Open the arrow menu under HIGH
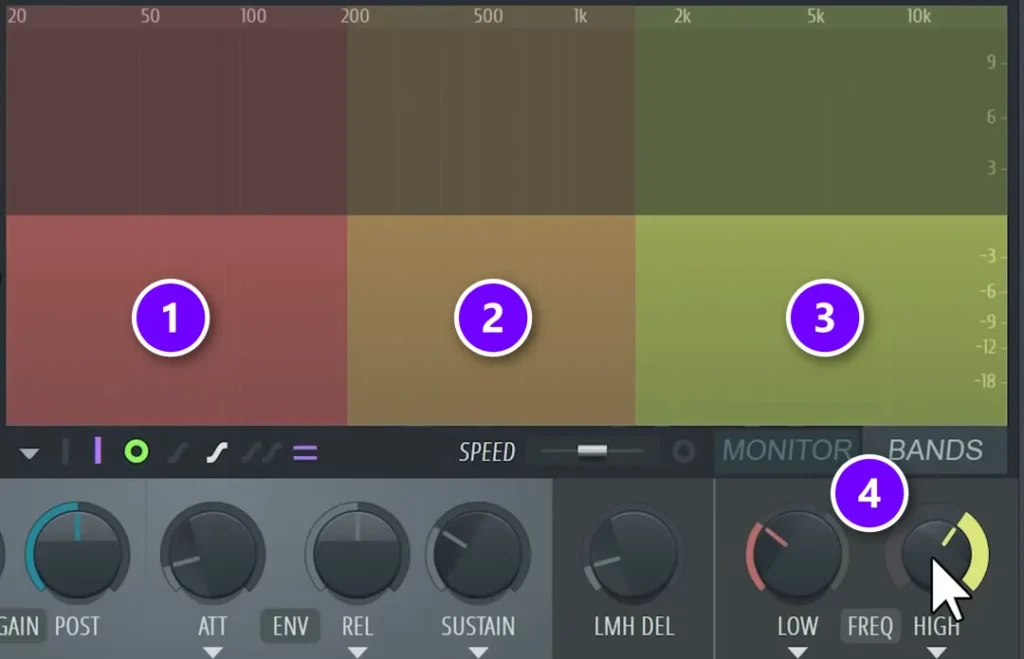Screen dimensions: 1024x659 pos(936,652)
